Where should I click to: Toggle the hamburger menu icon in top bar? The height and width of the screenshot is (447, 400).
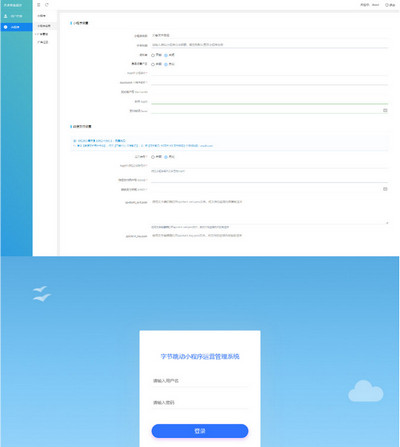[39, 5]
